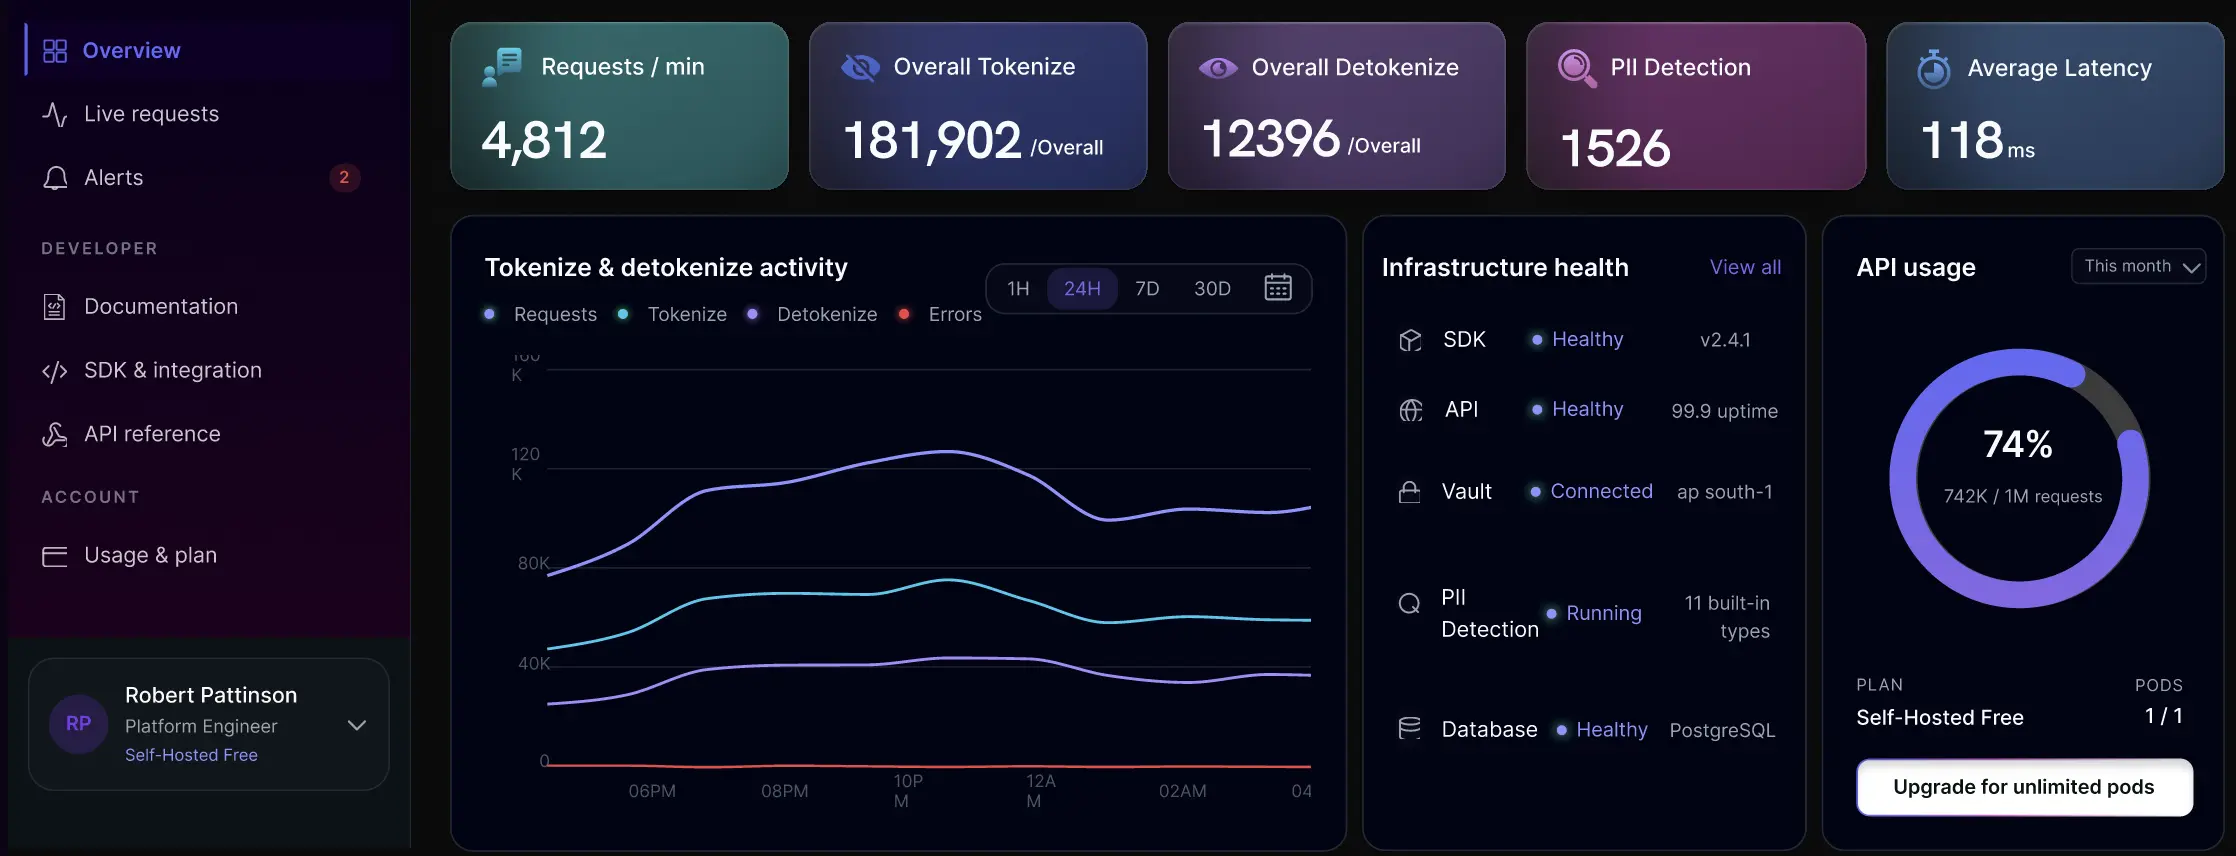
Task: Click the Overall Detokenize 12396 card
Action: click(1337, 106)
